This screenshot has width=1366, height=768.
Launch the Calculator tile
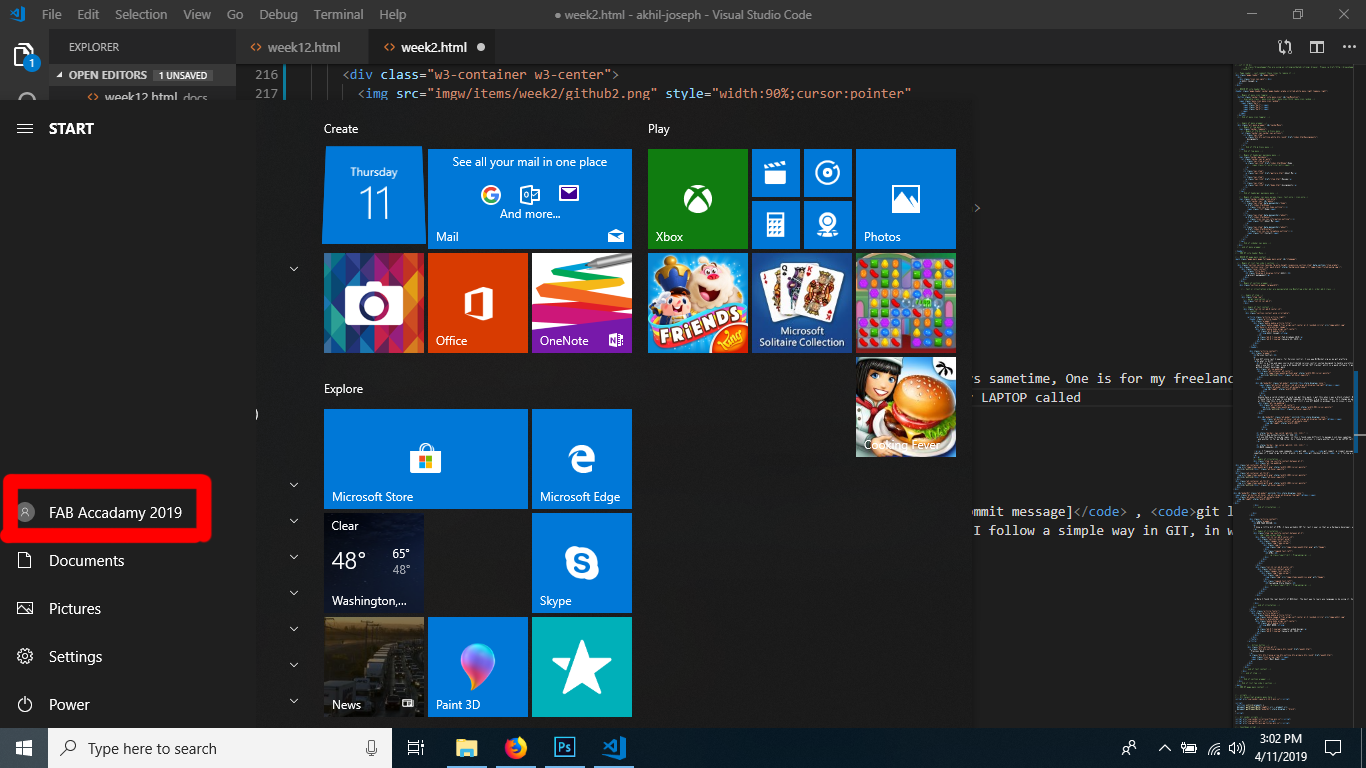click(x=775, y=225)
